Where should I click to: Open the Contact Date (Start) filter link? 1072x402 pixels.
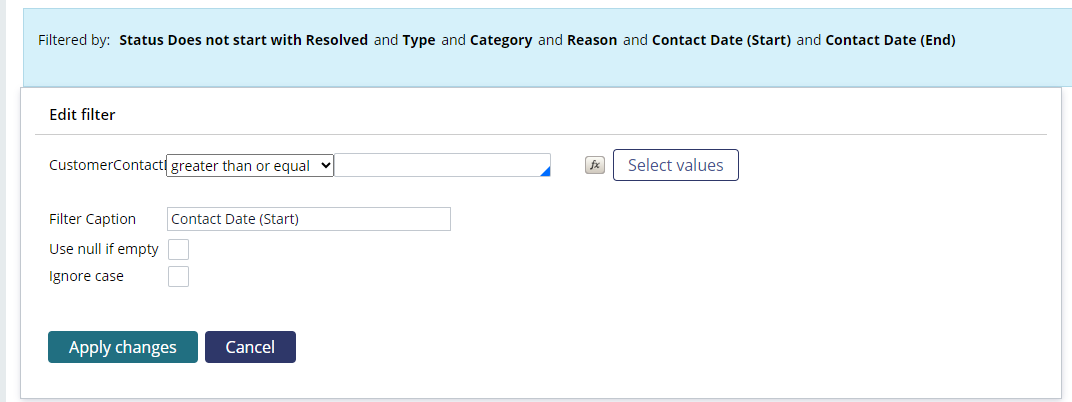coord(721,40)
